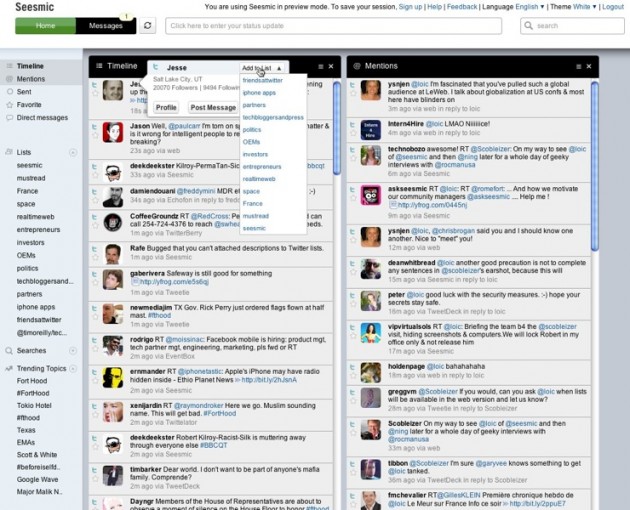Open the realtimeweb list in sidebar
Viewport: 630px width, 510px height.
tap(35, 217)
